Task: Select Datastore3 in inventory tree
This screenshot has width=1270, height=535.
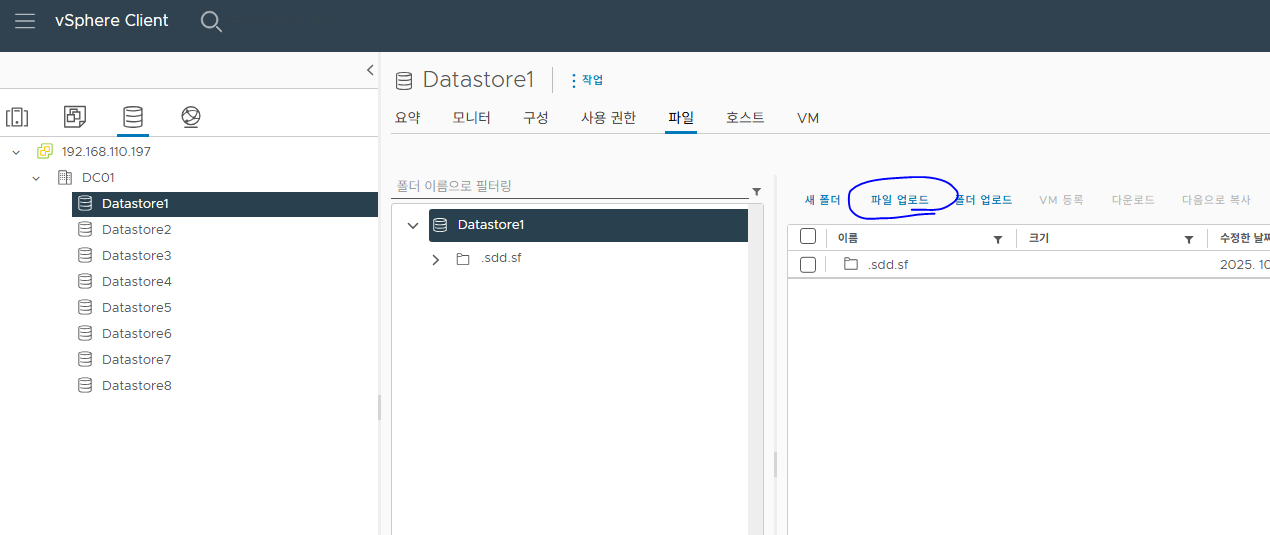Action: point(137,255)
